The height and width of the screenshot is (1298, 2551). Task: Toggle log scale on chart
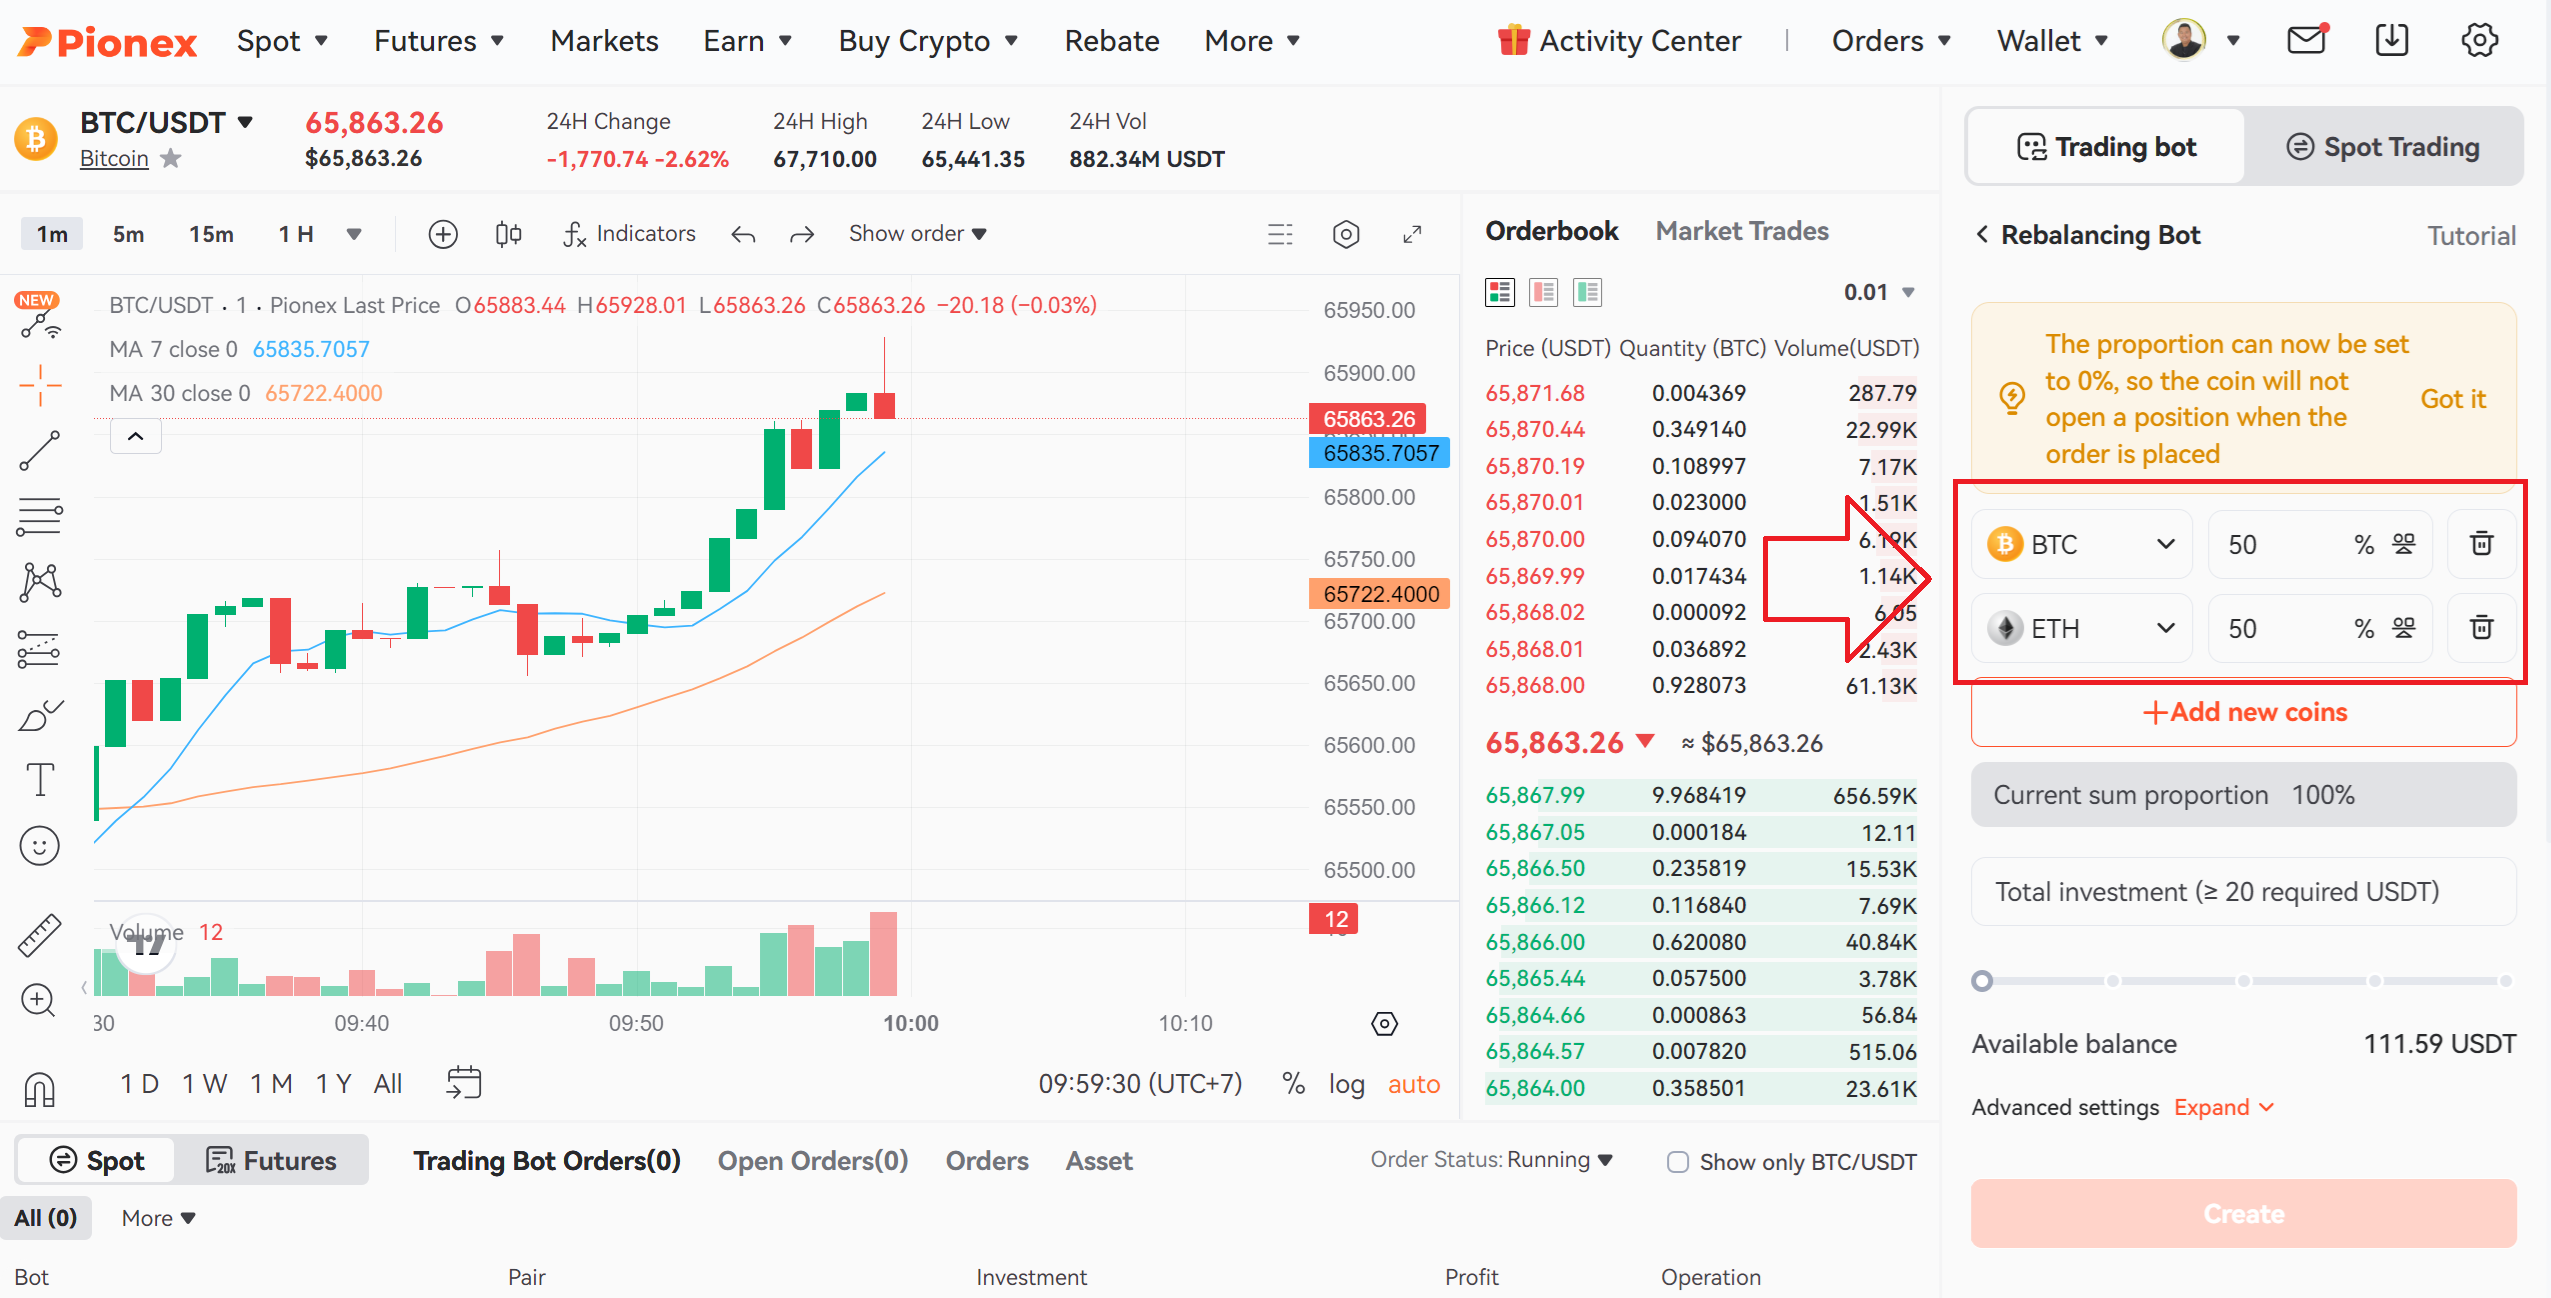pos(1346,1084)
